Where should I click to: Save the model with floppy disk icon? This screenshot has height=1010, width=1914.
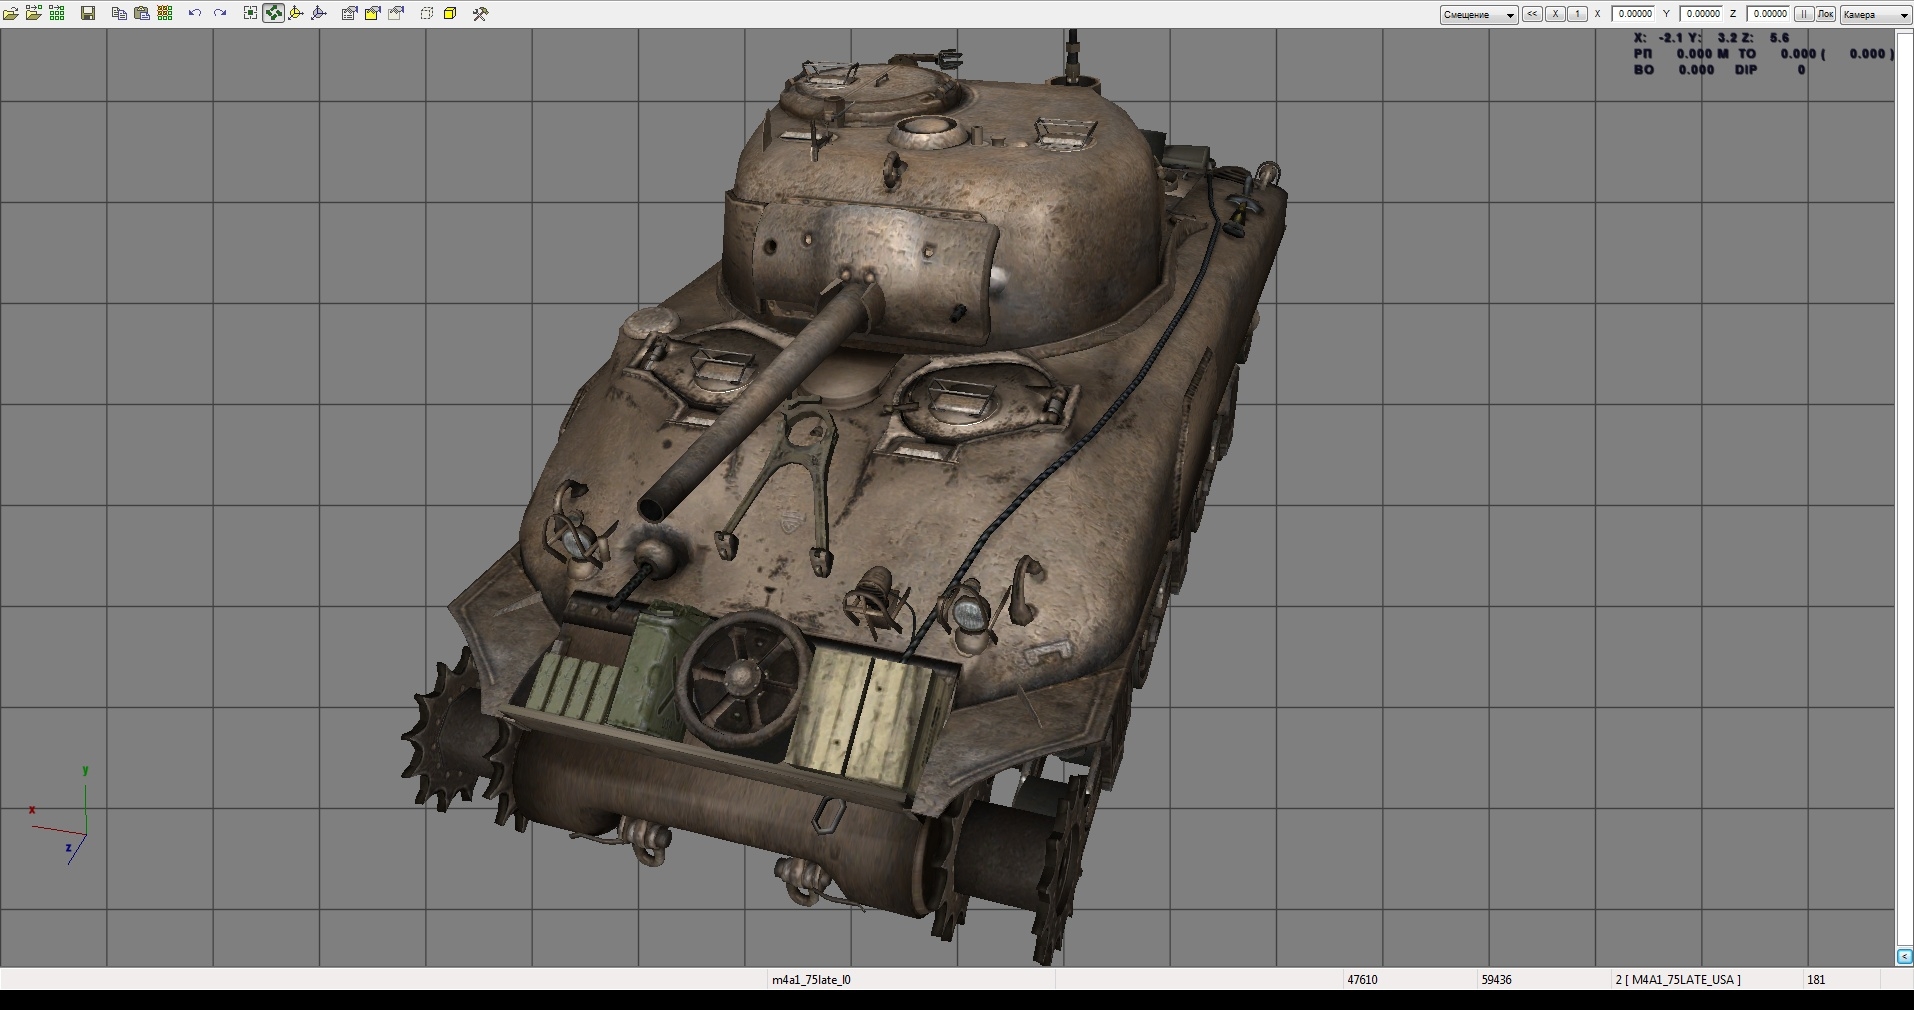click(x=88, y=13)
